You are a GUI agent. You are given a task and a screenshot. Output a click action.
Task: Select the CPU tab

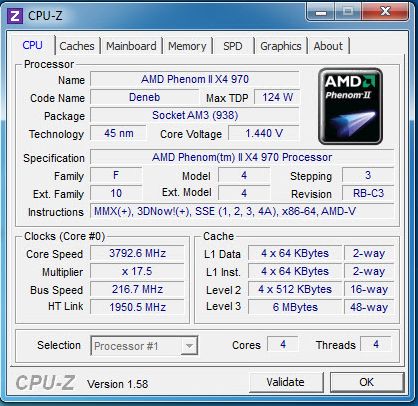coord(32,45)
